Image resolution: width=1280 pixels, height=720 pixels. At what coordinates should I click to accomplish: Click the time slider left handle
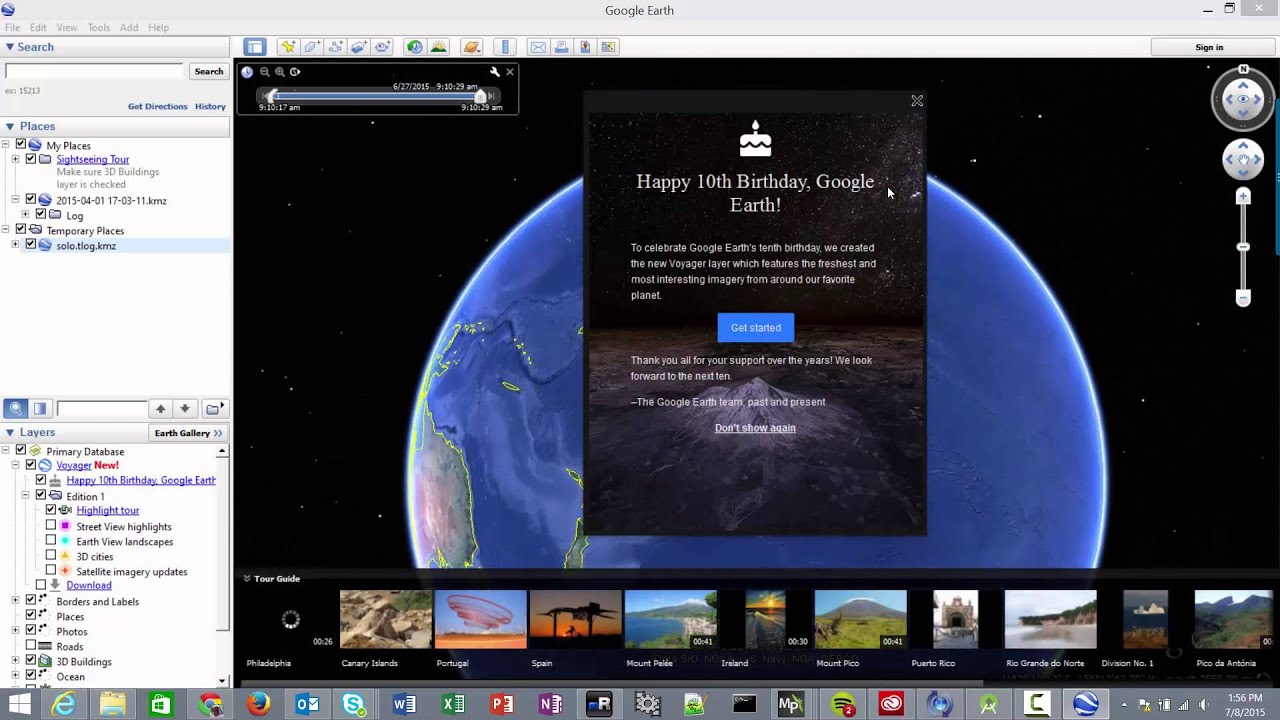pos(271,96)
